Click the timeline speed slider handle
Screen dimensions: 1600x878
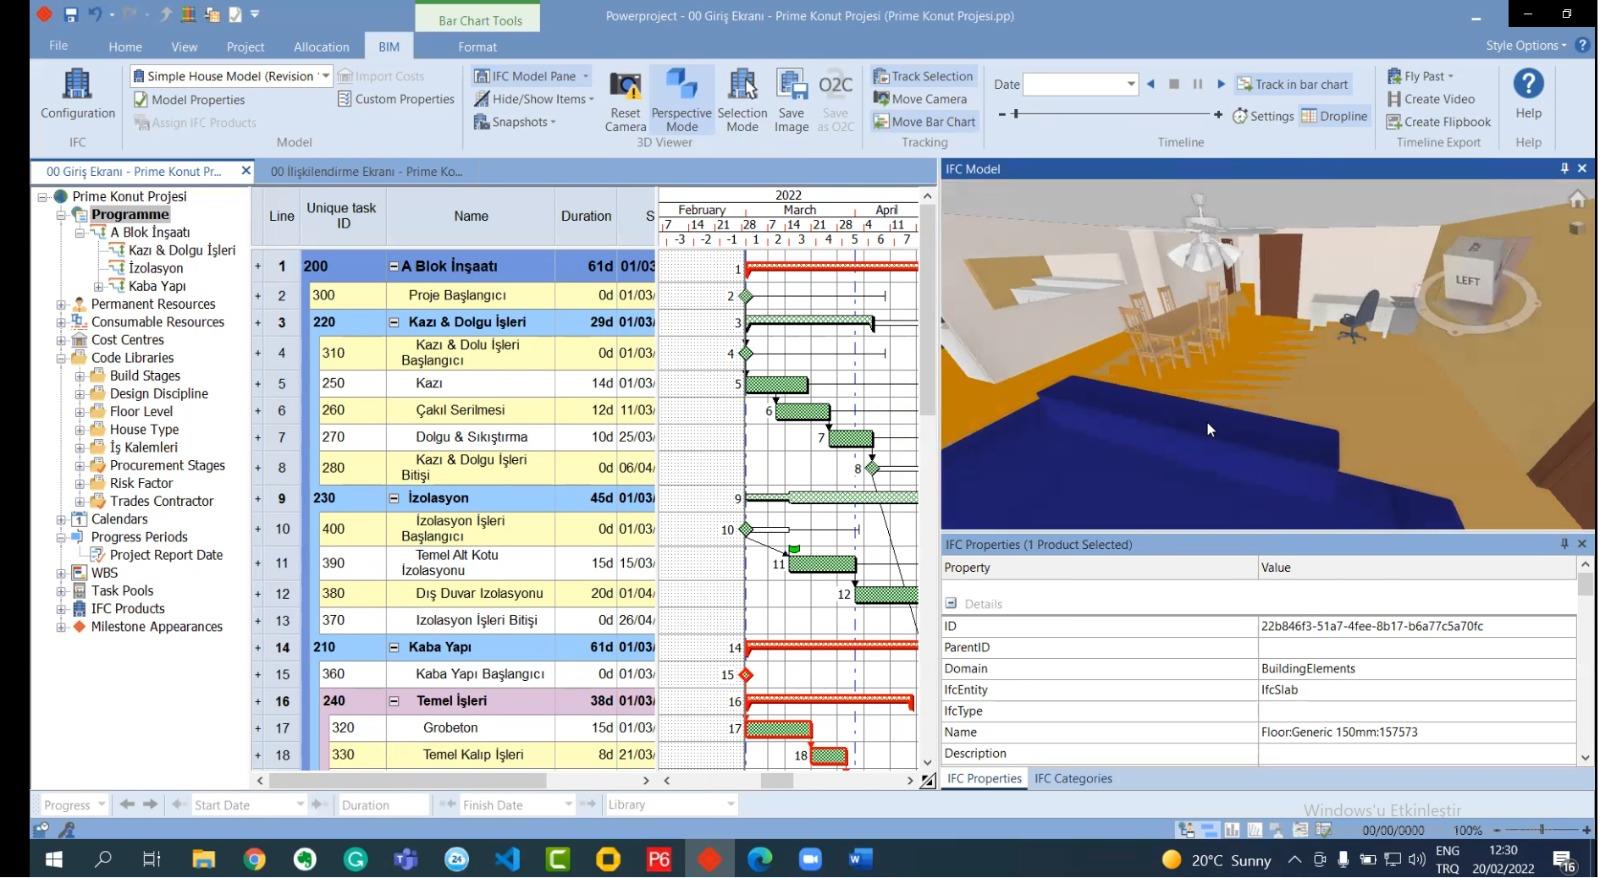1015,115
